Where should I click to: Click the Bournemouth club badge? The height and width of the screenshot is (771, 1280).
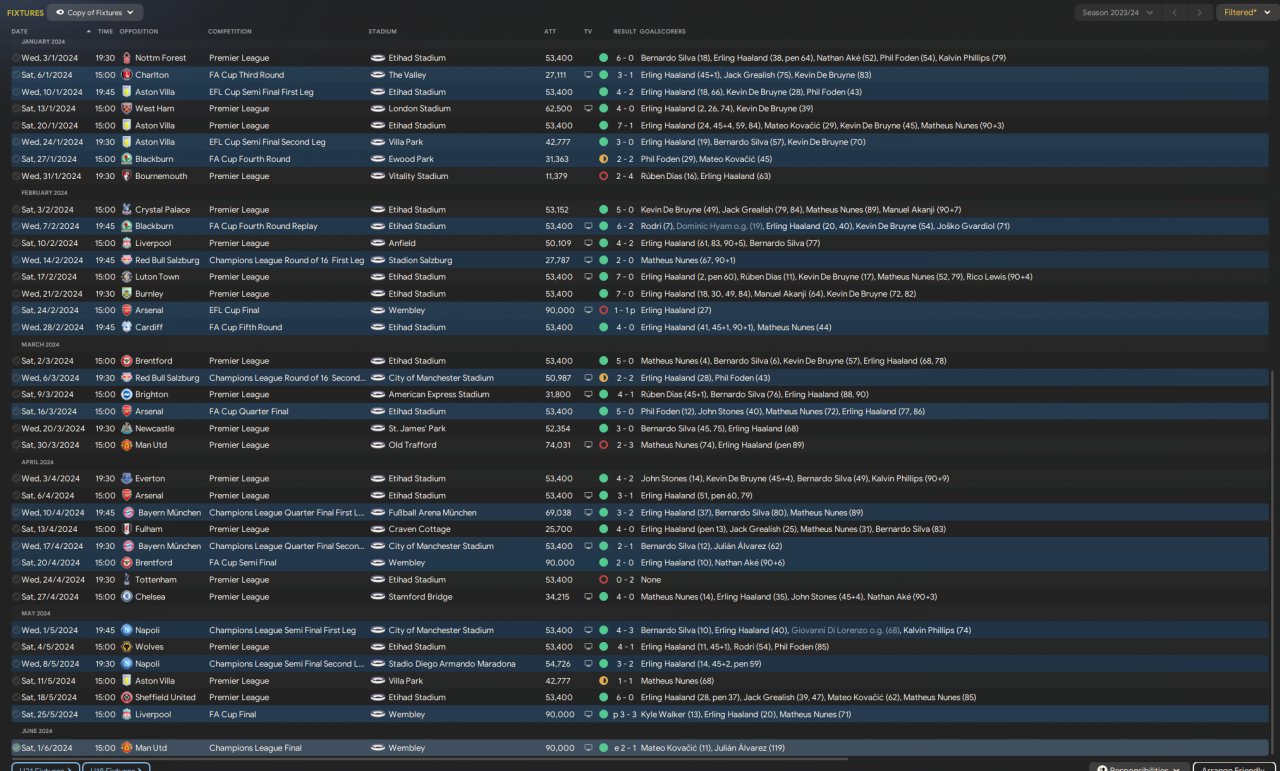pos(126,176)
